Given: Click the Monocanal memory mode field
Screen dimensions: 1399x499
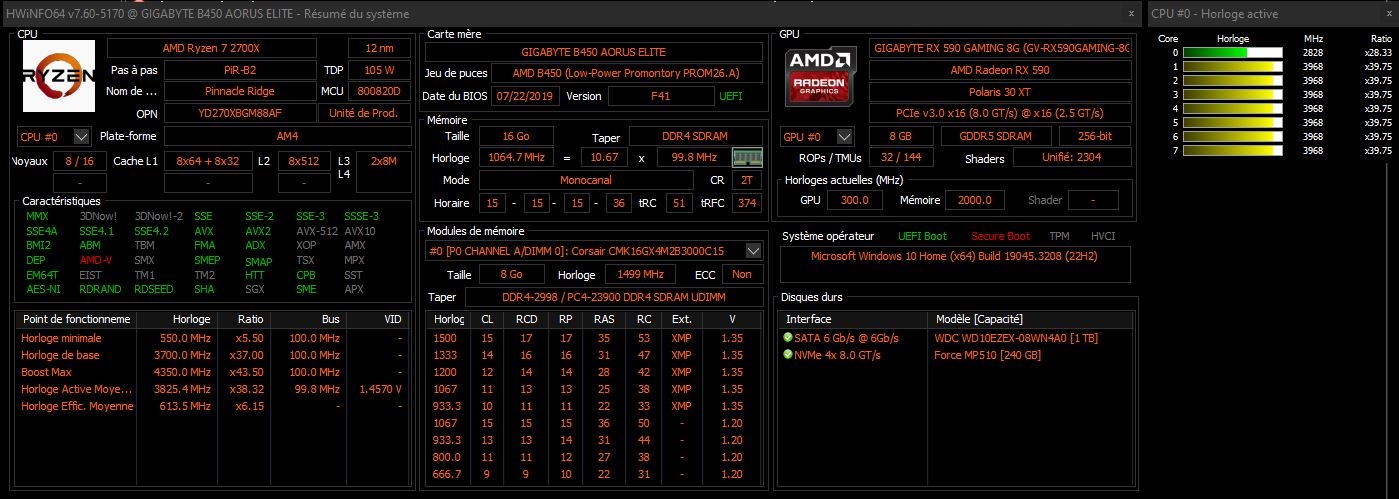Looking at the screenshot, I should [586, 180].
